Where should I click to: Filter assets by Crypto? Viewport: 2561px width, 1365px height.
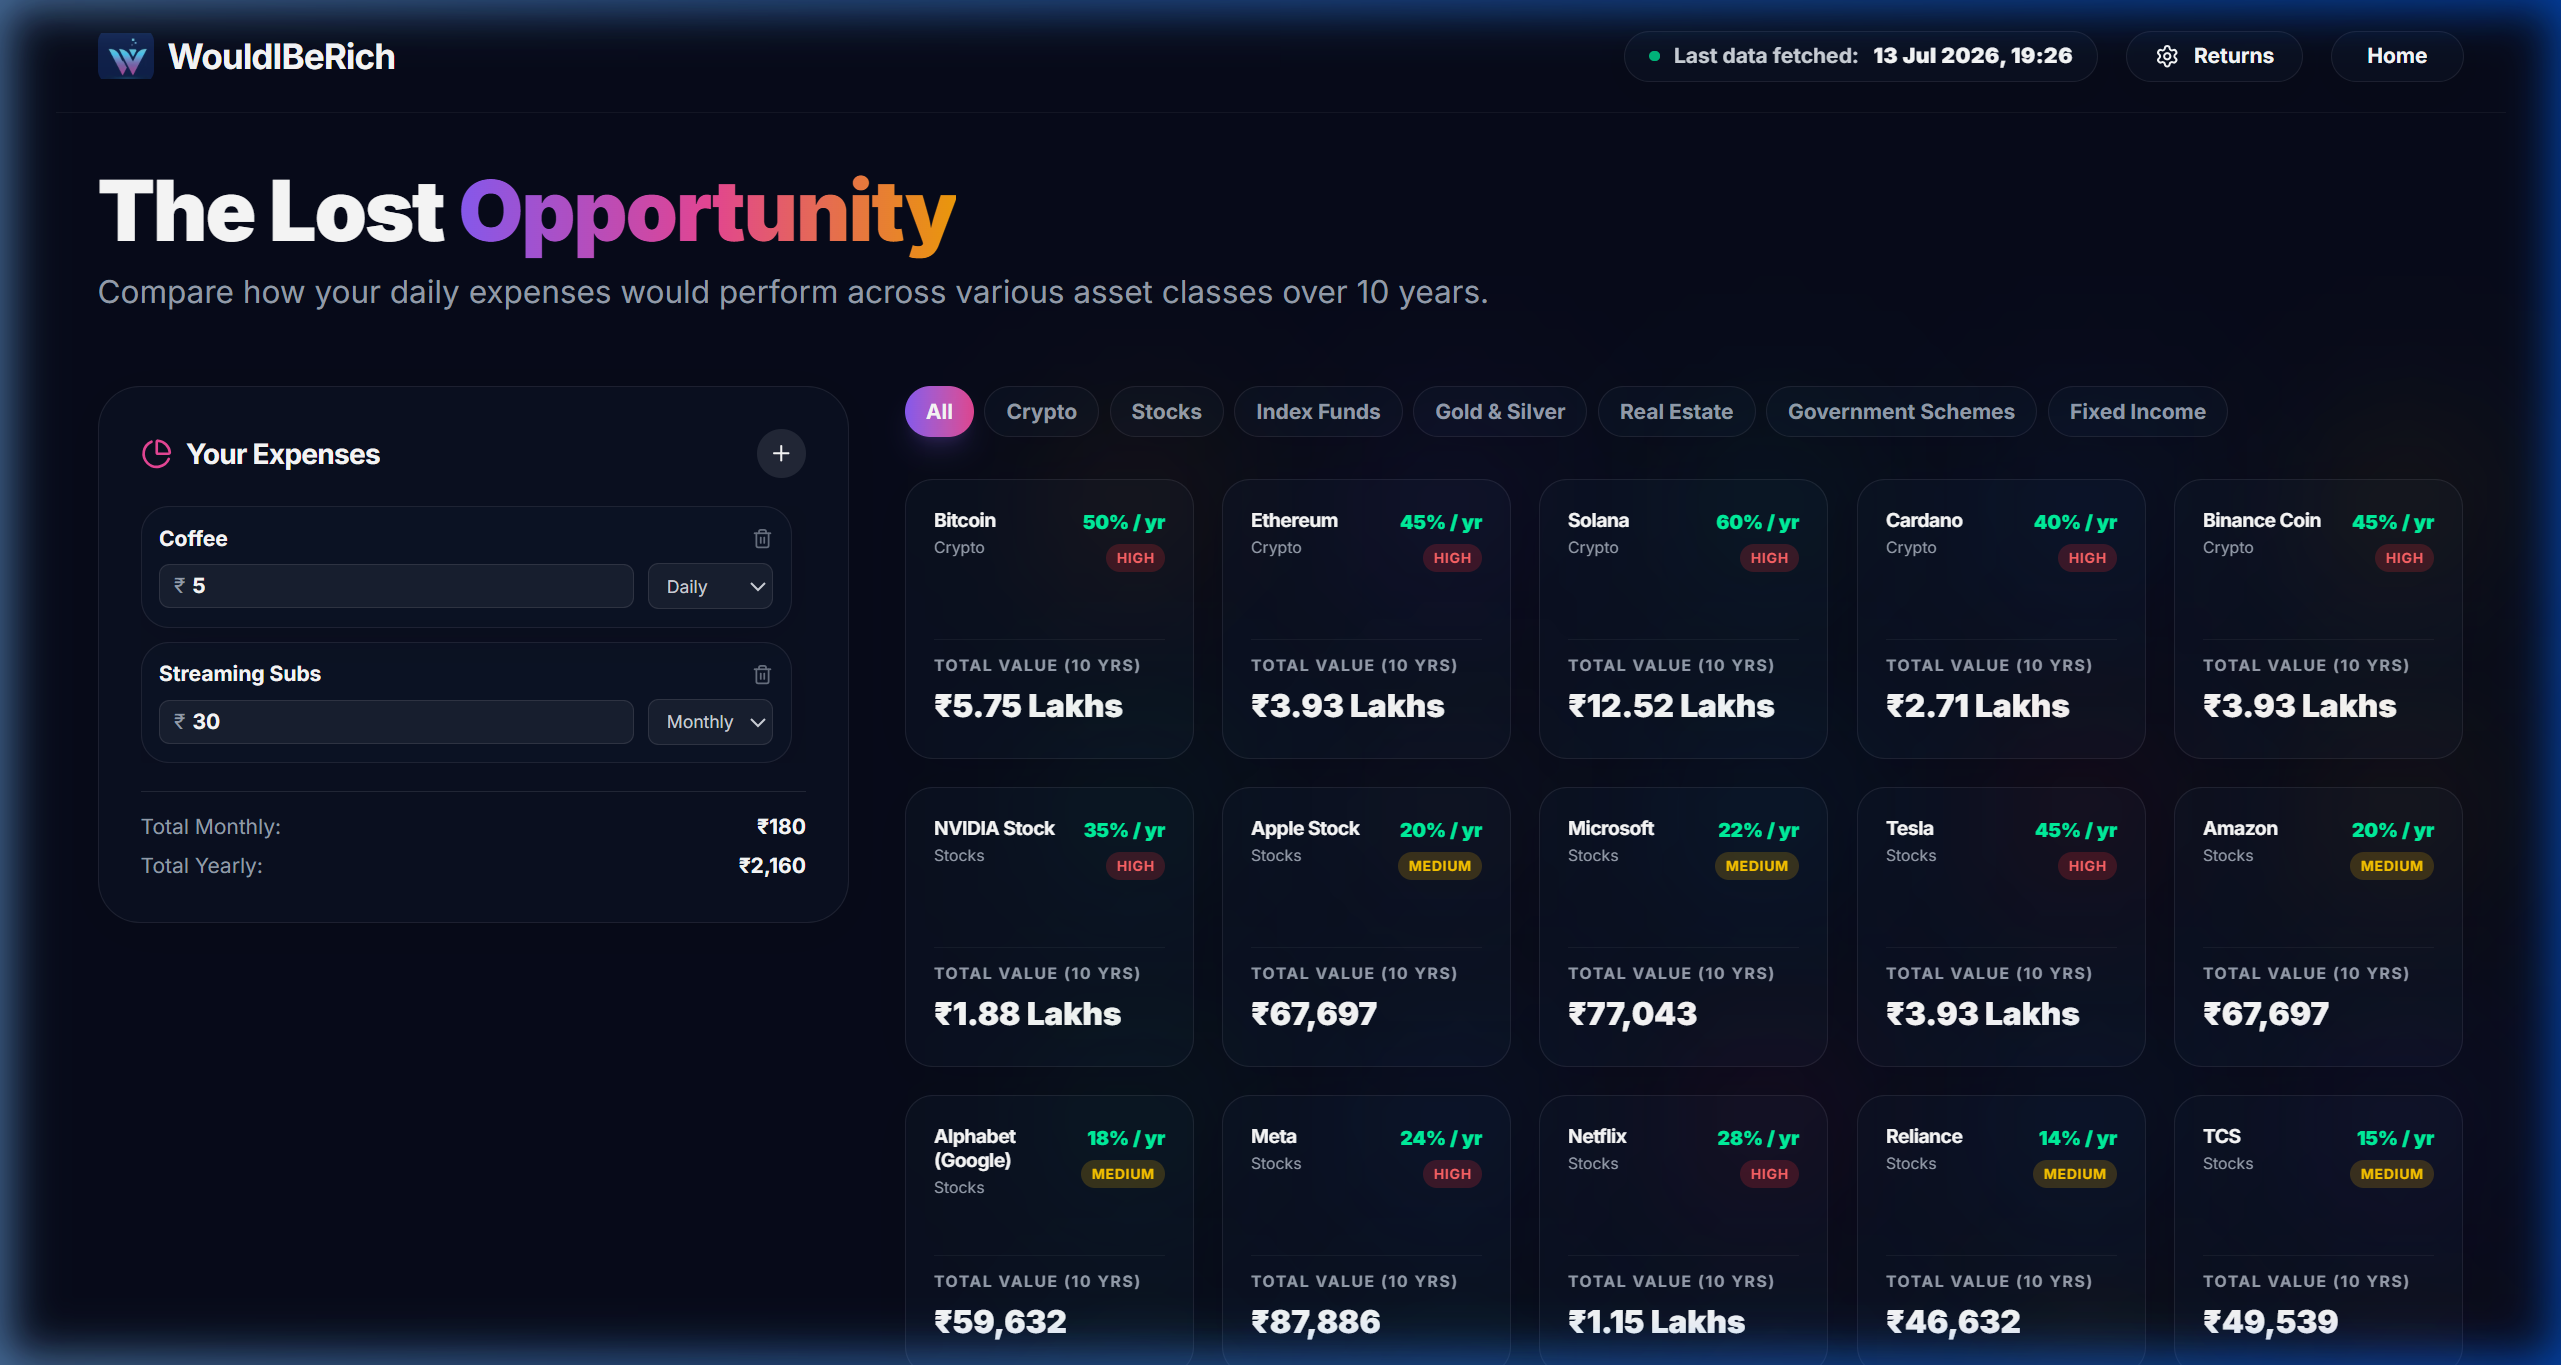coord(1041,412)
